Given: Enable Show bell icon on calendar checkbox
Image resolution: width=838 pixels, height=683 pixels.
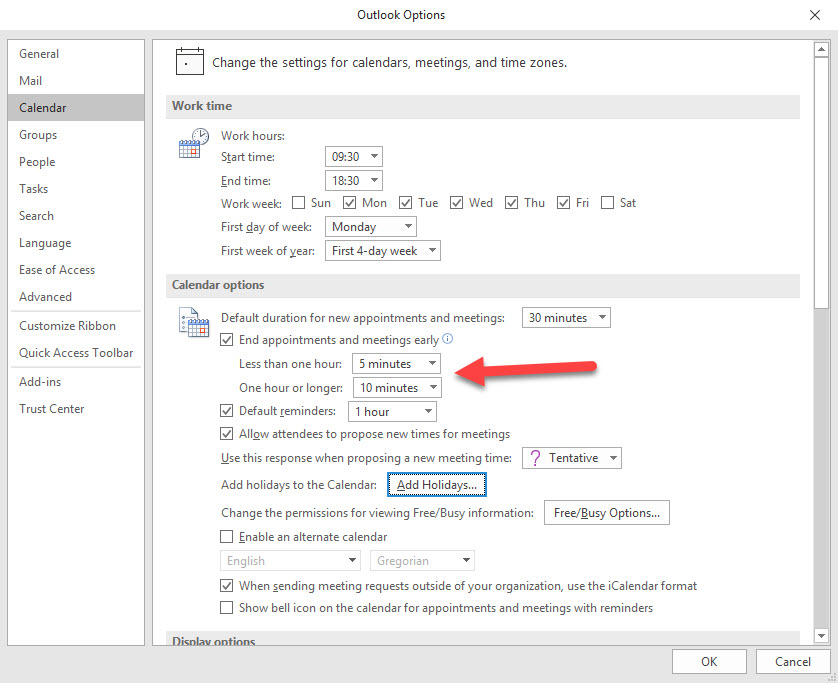Looking at the screenshot, I should tap(227, 608).
